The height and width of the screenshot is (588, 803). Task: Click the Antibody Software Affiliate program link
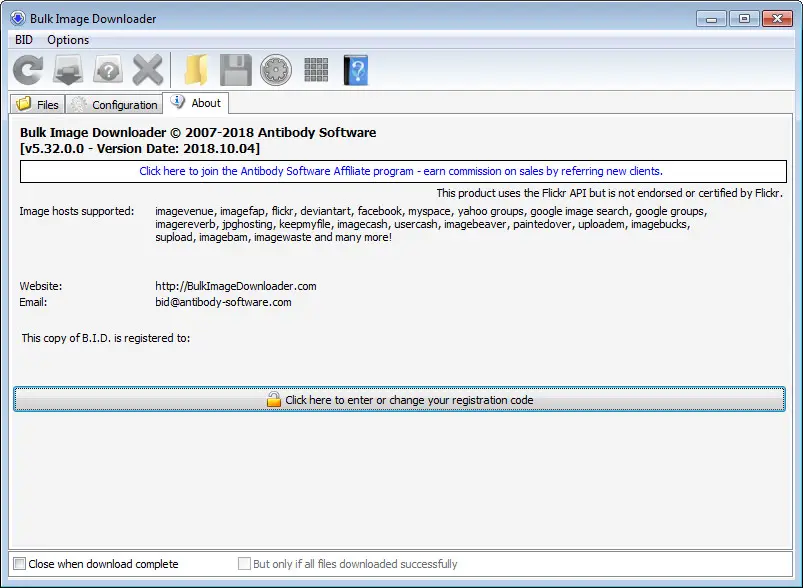[x=401, y=171]
